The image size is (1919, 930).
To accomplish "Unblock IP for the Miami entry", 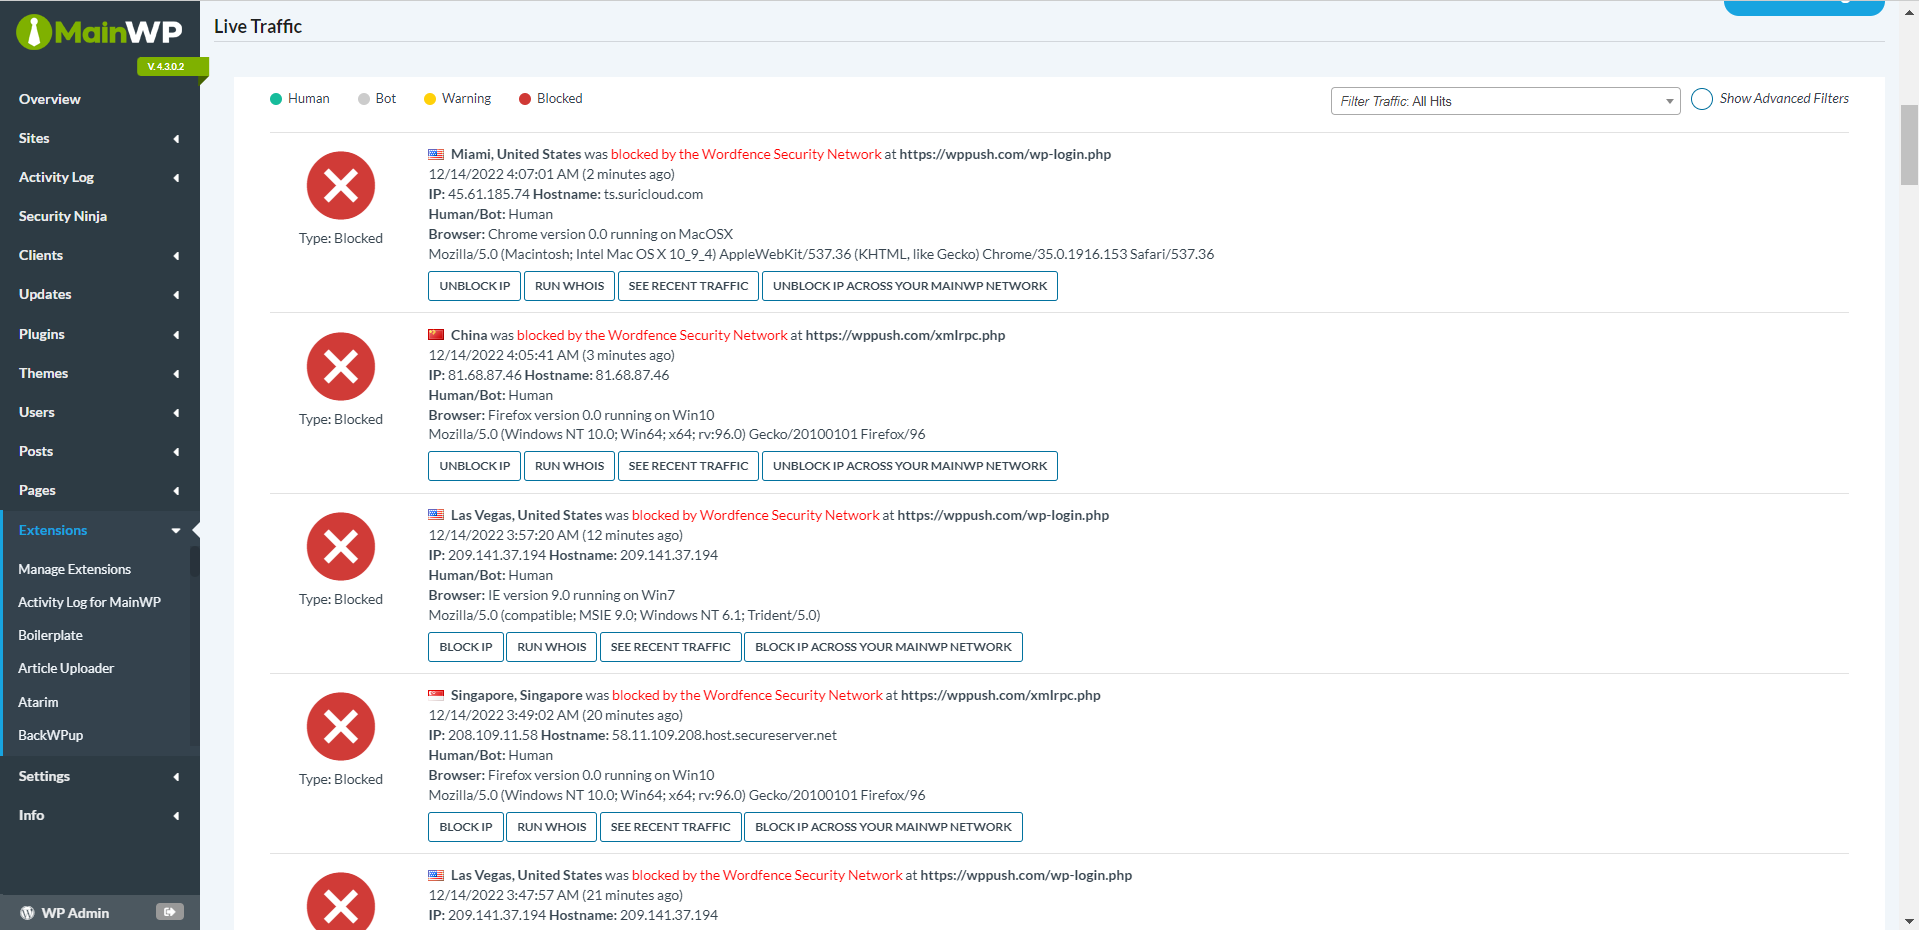I will 474,286.
